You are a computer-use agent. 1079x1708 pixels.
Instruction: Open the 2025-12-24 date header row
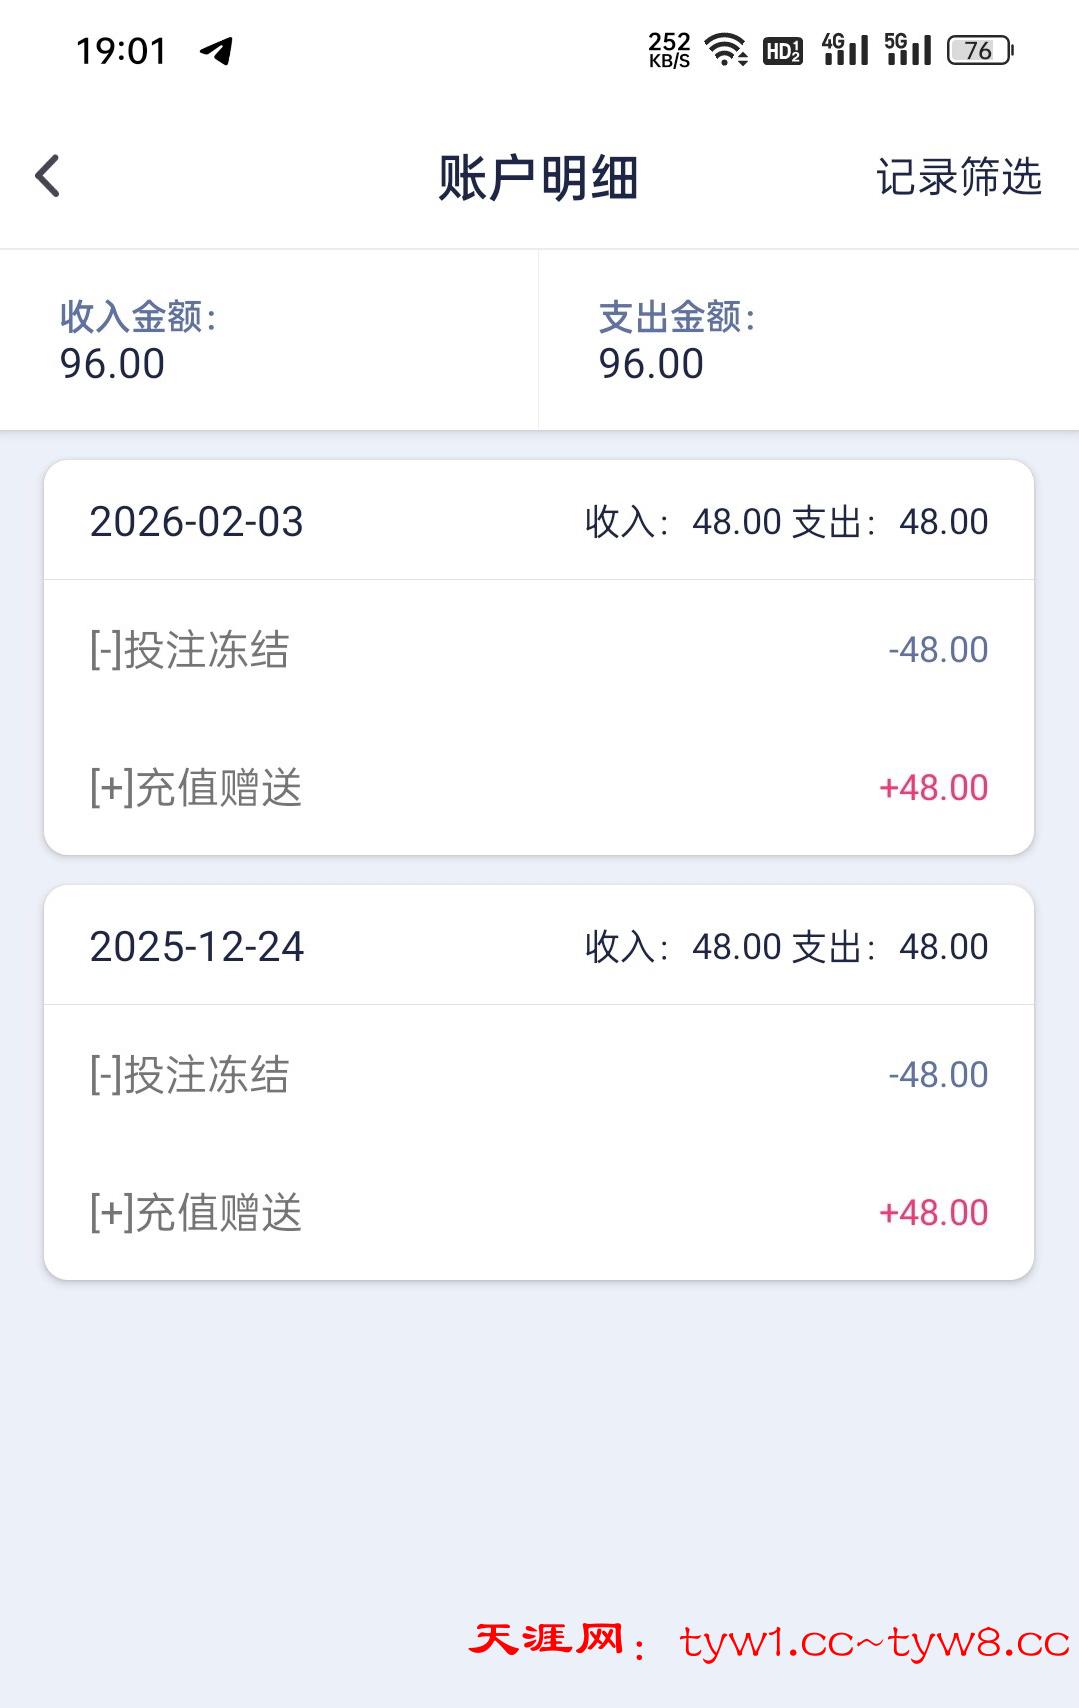(x=538, y=946)
